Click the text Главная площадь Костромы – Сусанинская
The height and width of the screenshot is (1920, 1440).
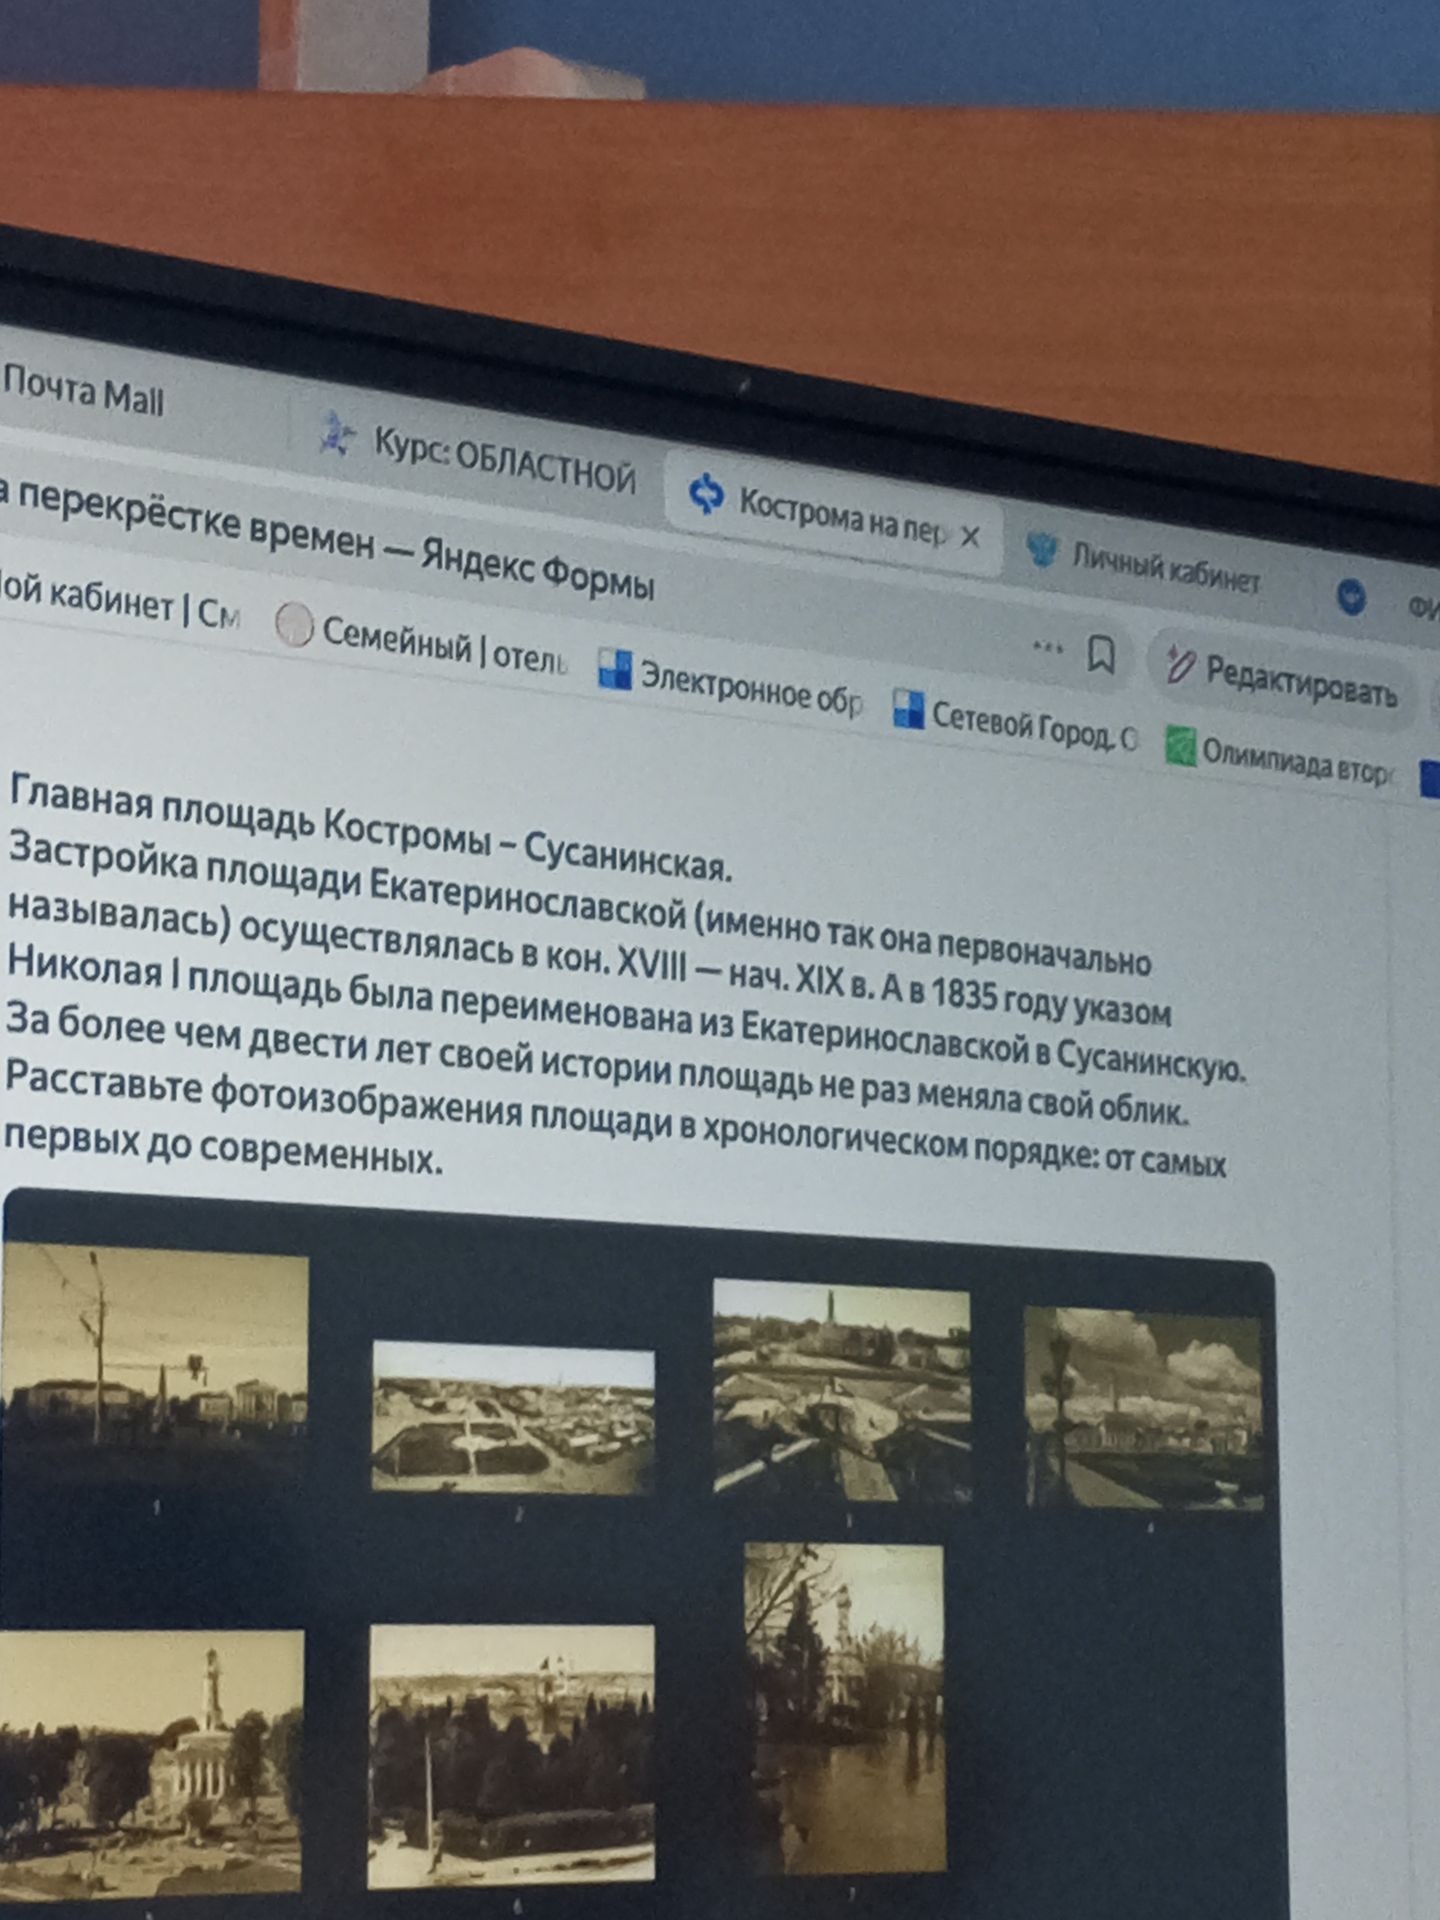370,828
